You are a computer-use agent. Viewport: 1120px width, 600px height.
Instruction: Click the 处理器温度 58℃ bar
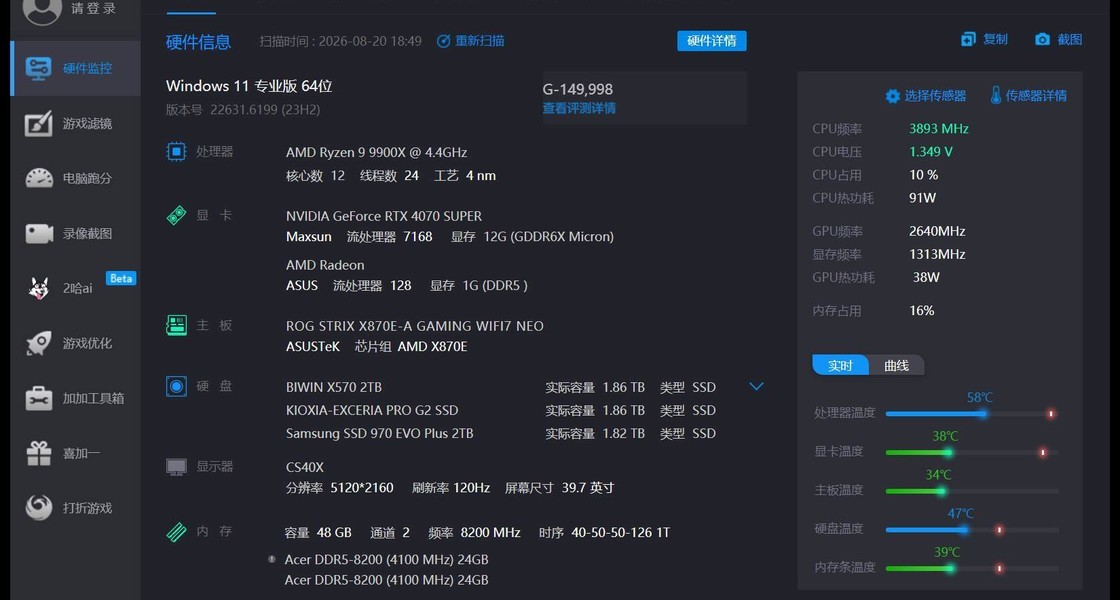971,414
